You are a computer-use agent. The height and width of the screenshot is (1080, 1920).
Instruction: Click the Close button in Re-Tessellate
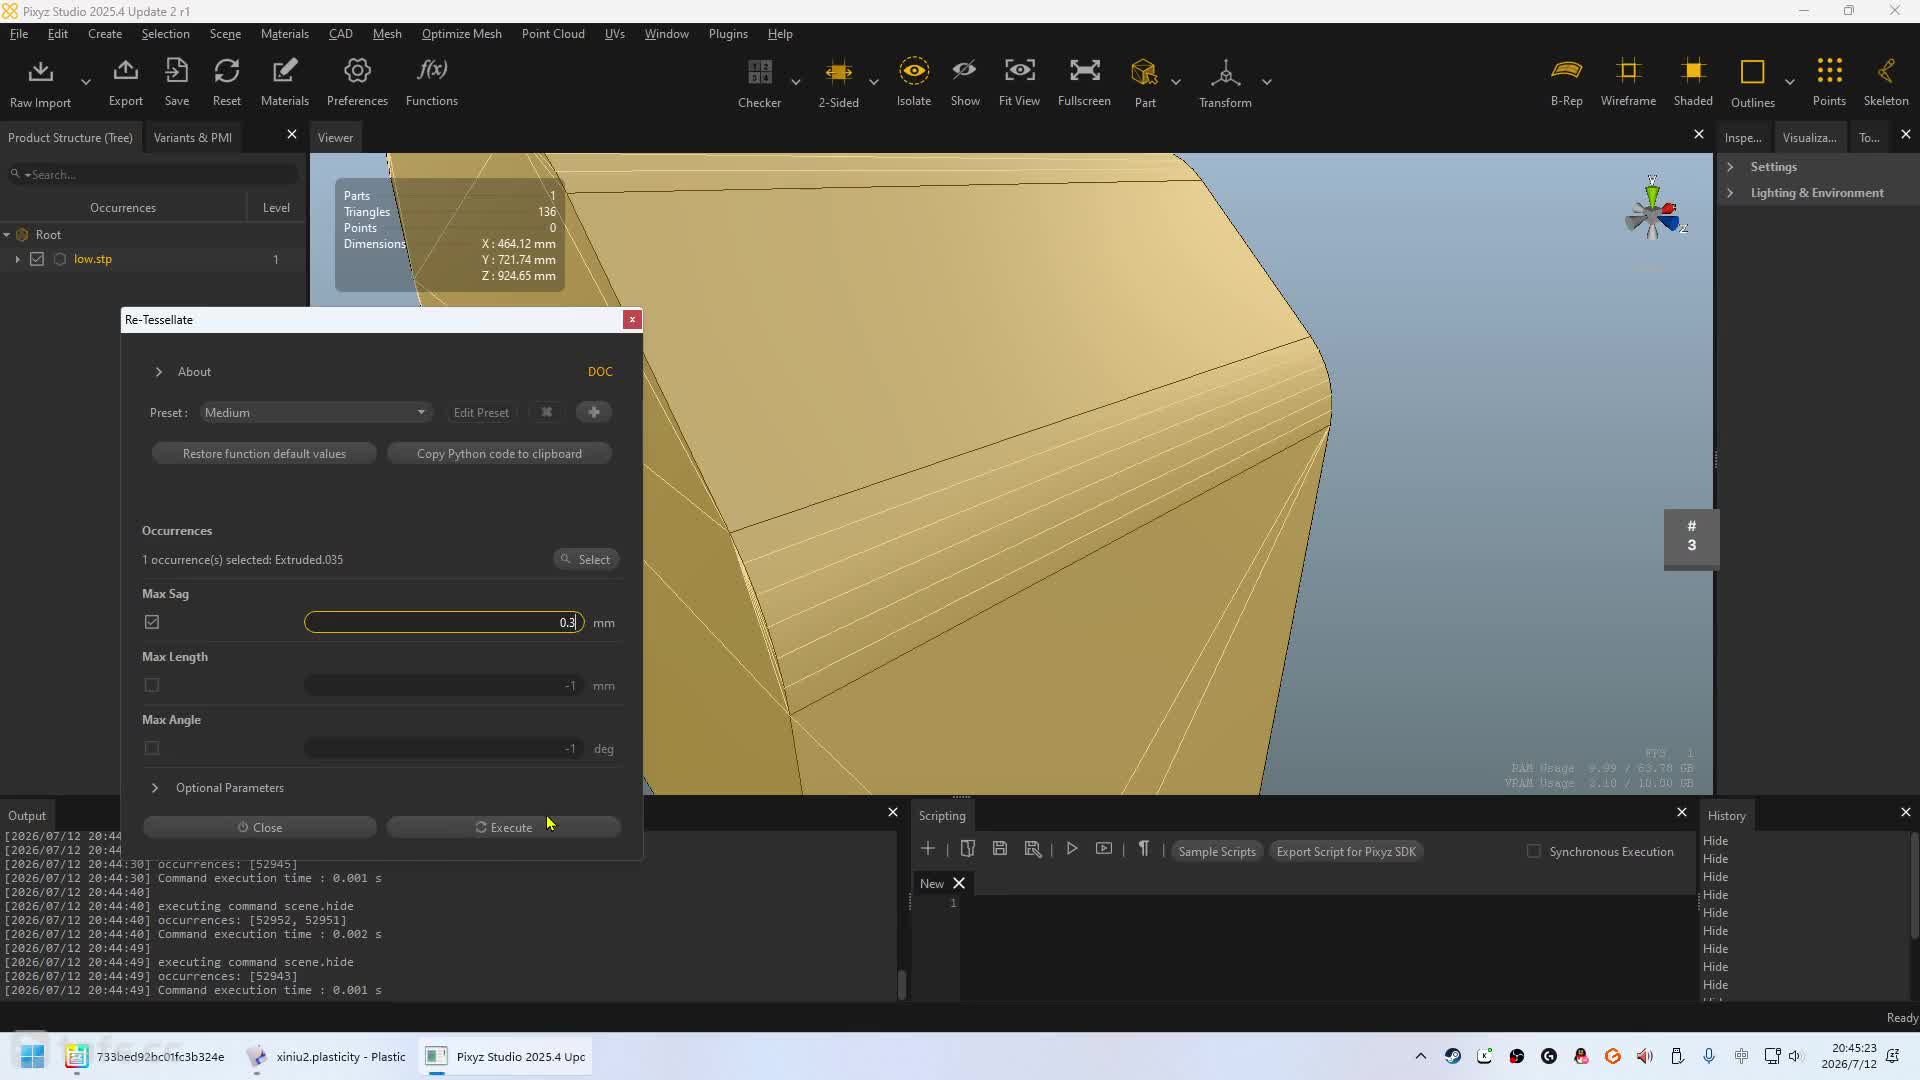point(260,827)
